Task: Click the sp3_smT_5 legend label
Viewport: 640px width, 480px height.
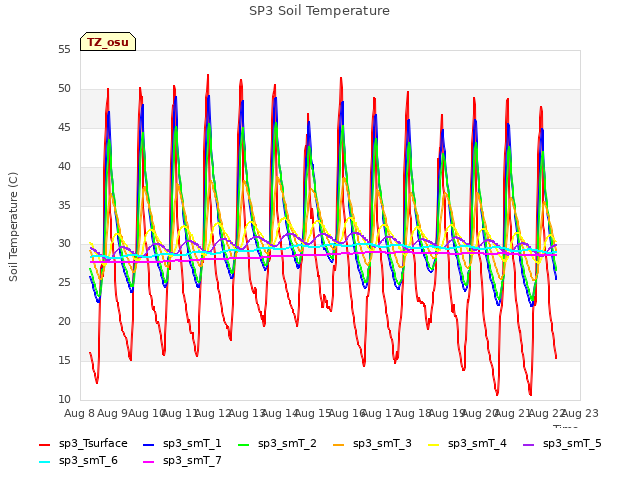Action: point(572,443)
